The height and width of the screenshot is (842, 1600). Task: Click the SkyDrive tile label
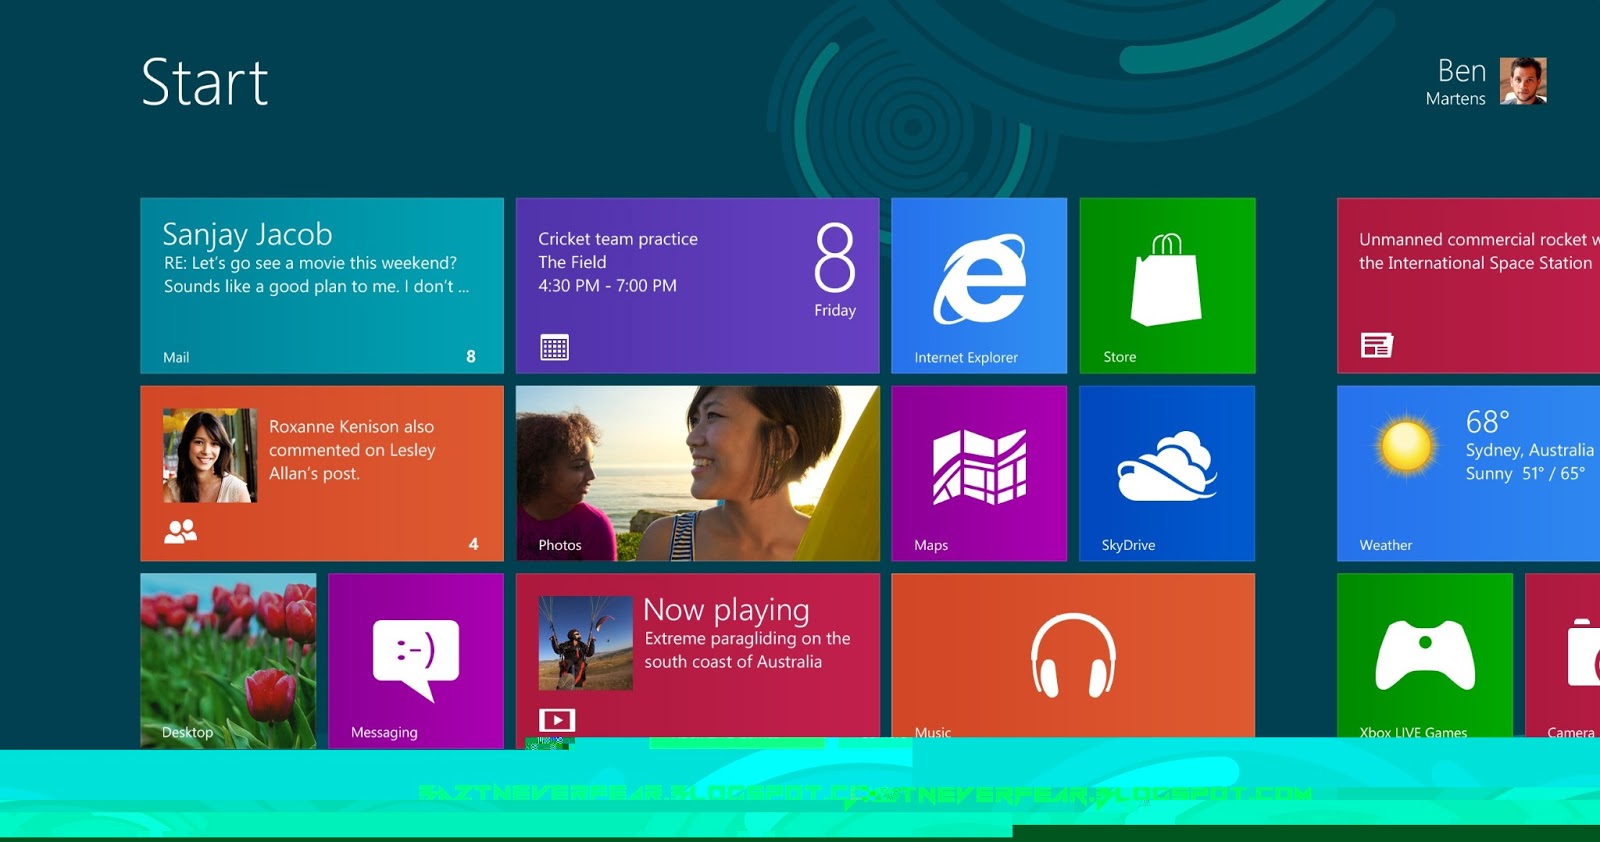coord(1128,545)
